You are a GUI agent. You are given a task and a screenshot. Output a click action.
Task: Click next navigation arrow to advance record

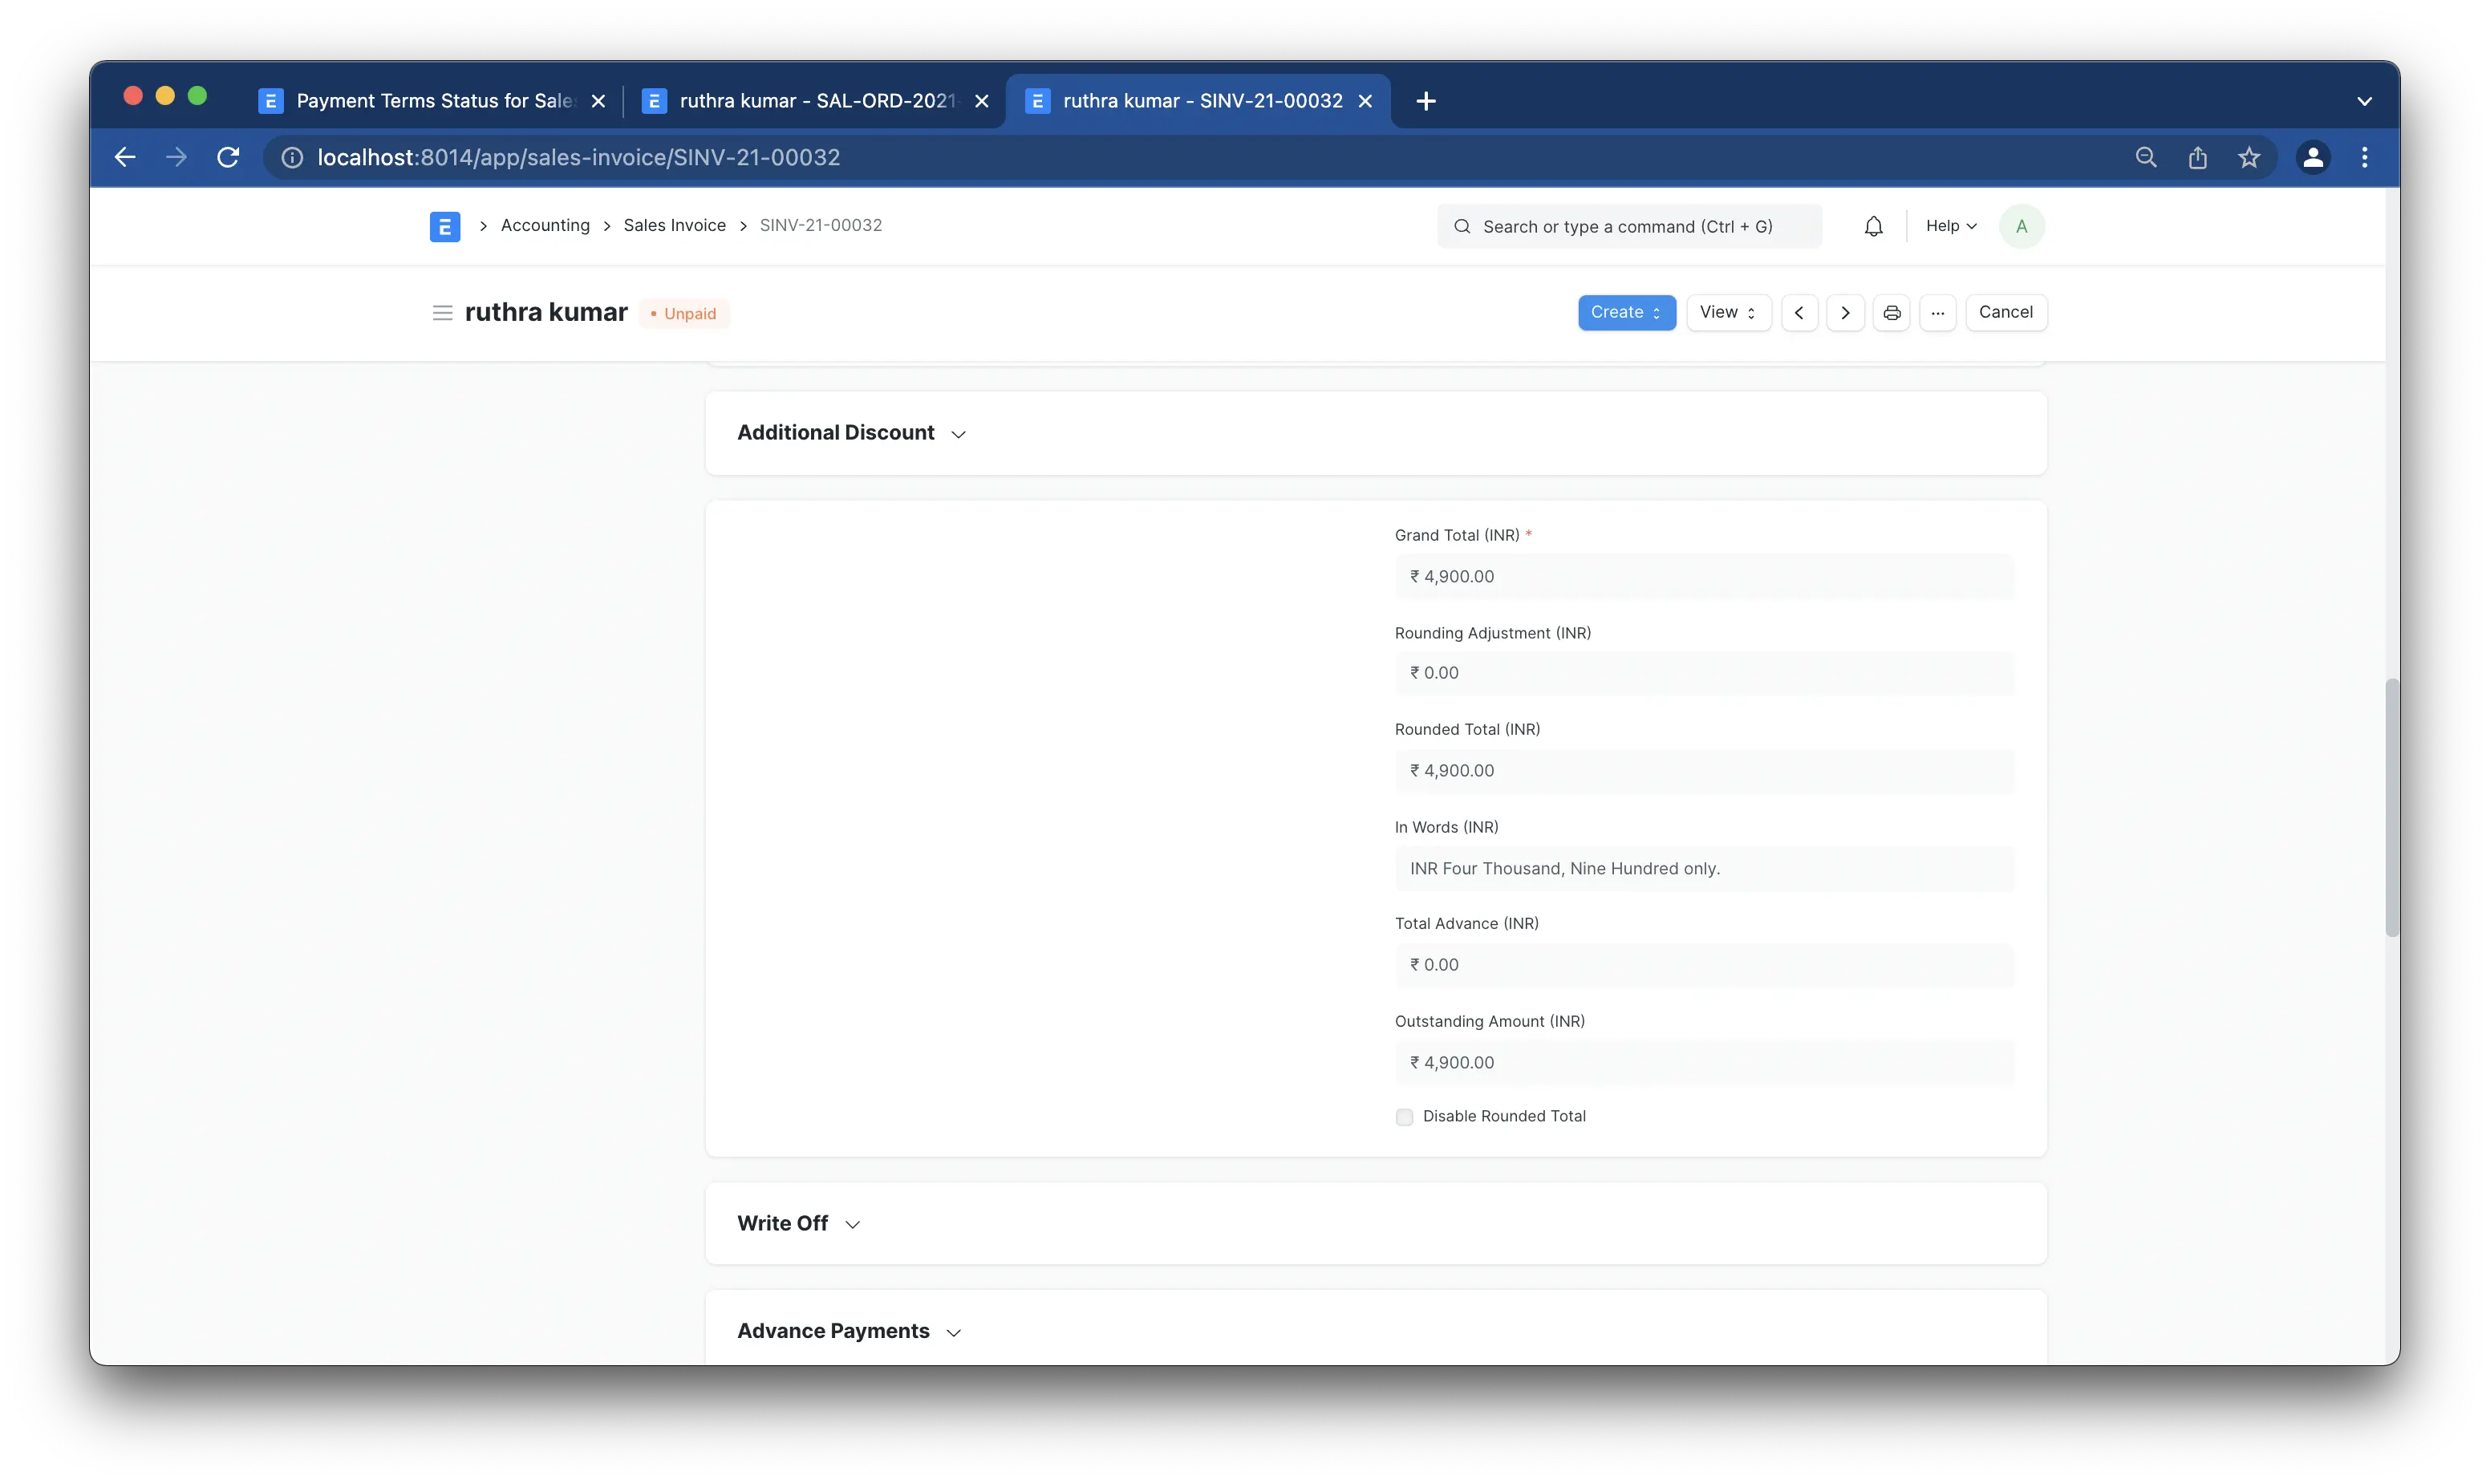click(1845, 313)
